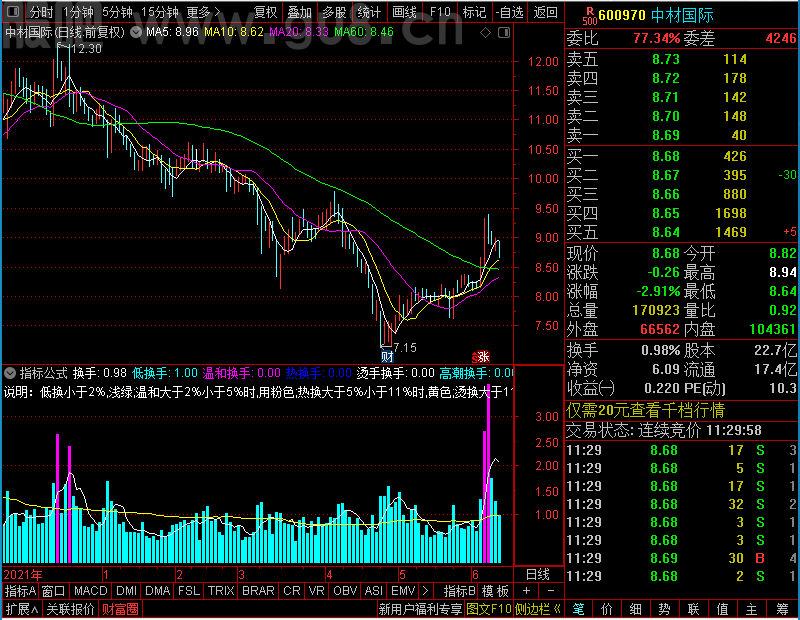This screenshot has width=800, height=620.
Task: Open the 复权 option
Action: pyautogui.click(x=265, y=11)
